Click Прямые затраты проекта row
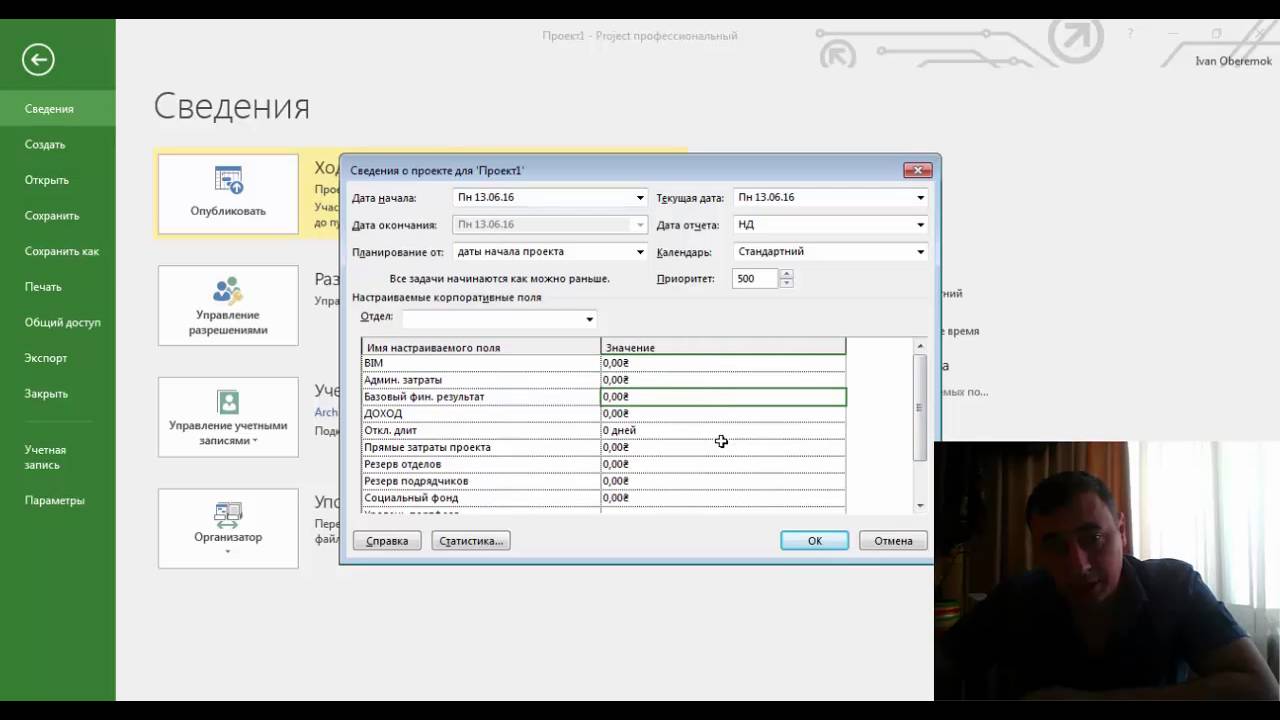 [x=604, y=448]
